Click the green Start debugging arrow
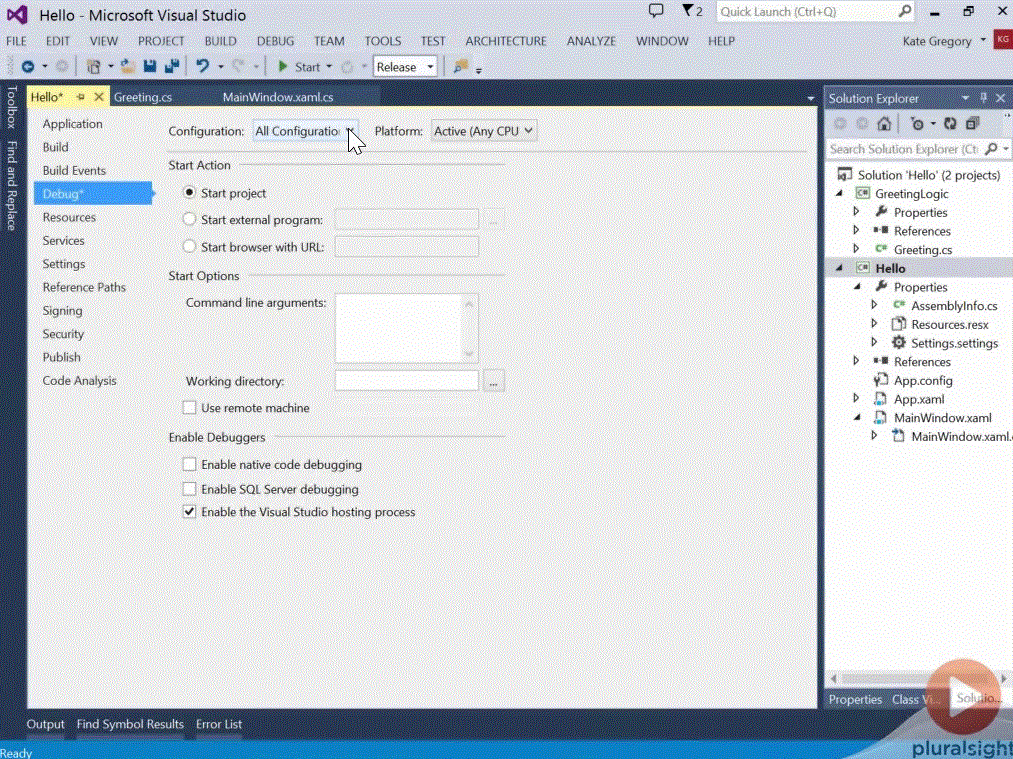1013x759 pixels. (282, 67)
